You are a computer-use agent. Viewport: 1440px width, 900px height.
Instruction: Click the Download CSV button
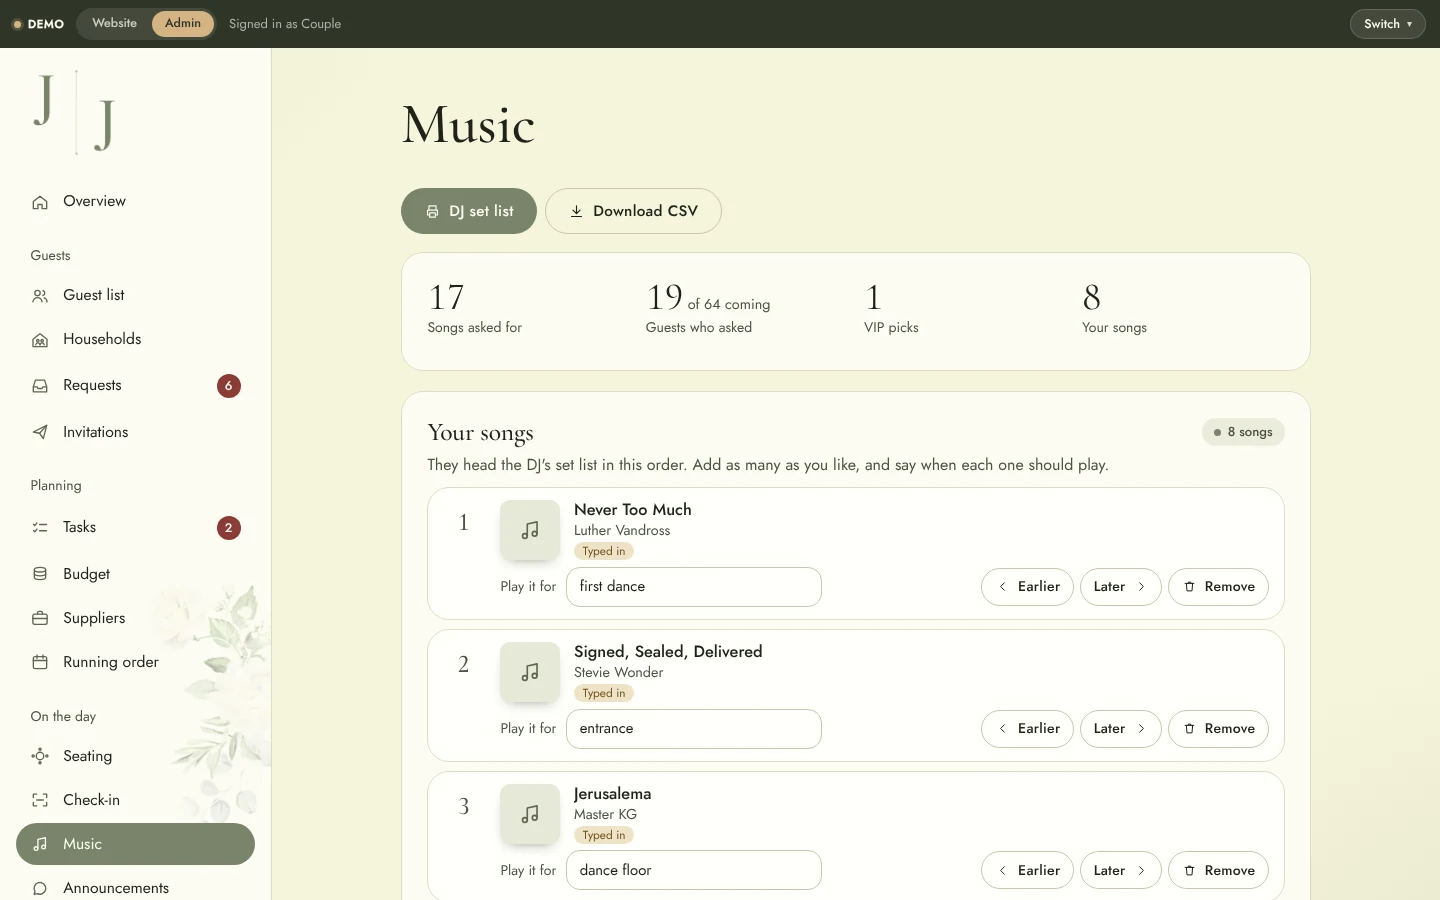(633, 211)
